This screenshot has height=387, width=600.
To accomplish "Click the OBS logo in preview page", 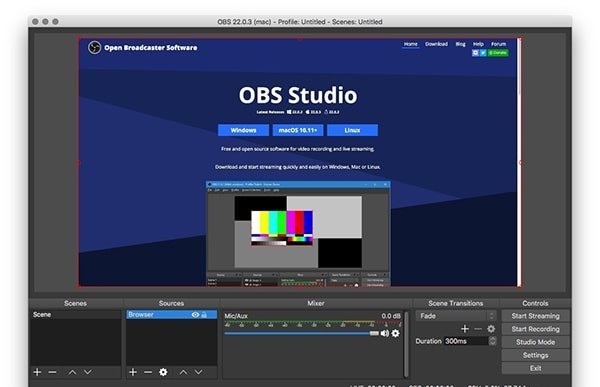I will (x=95, y=47).
